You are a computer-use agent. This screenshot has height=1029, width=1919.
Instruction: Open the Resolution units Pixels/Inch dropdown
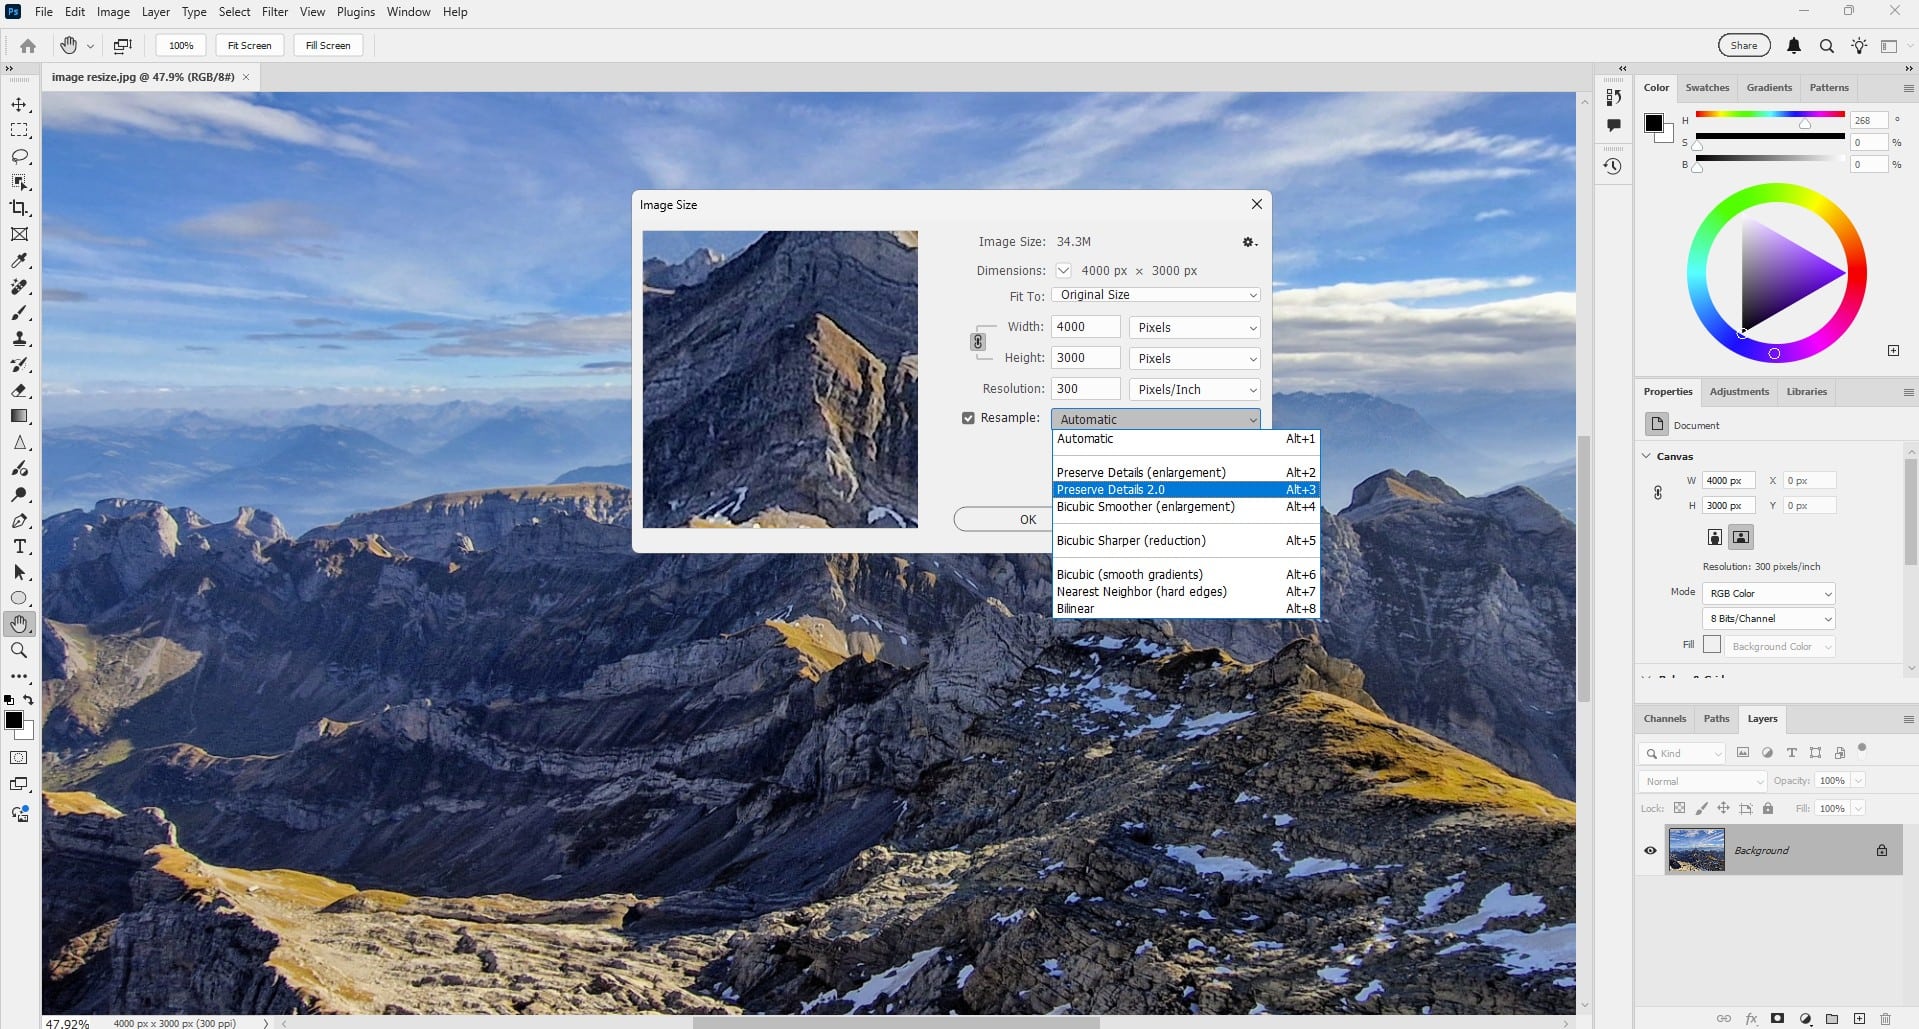pos(1194,390)
